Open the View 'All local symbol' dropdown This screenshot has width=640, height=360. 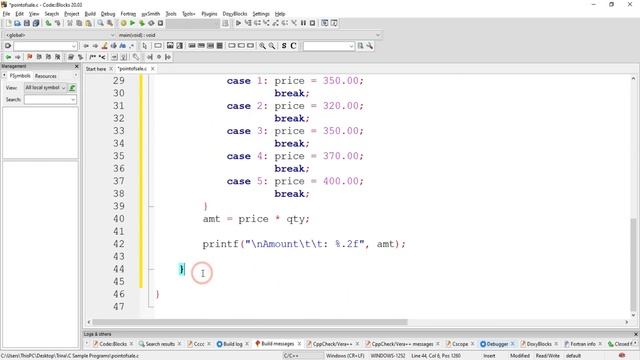(45, 88)
